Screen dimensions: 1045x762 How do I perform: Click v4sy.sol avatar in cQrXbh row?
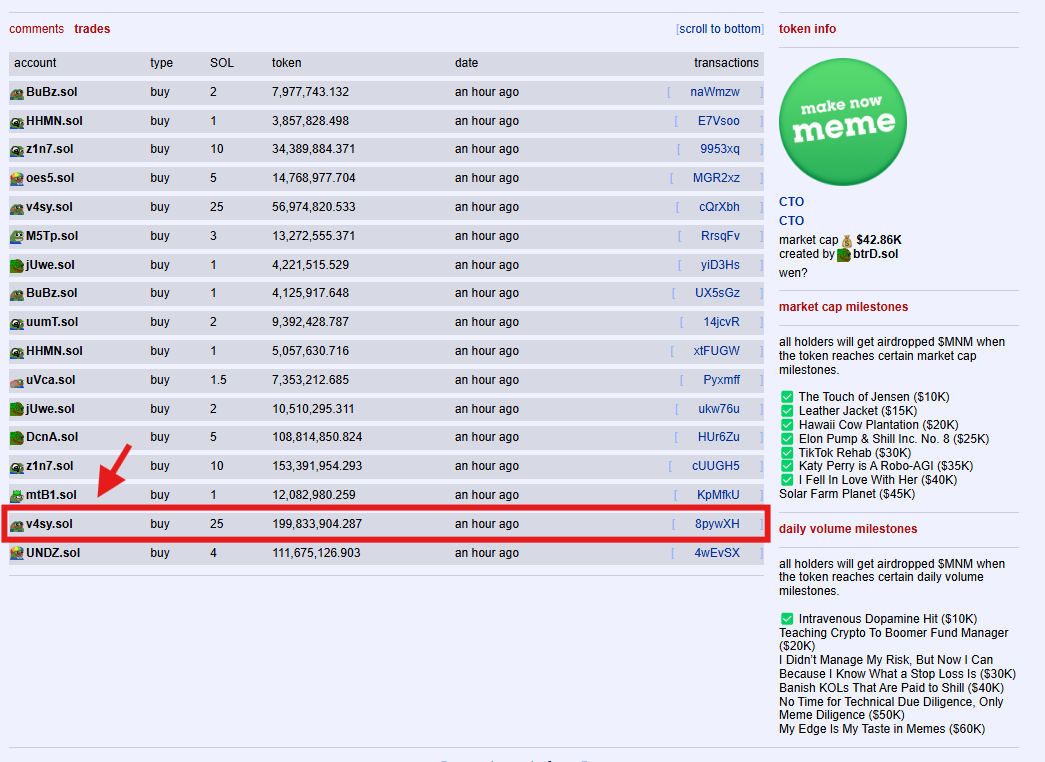click(x=17, y=208)
